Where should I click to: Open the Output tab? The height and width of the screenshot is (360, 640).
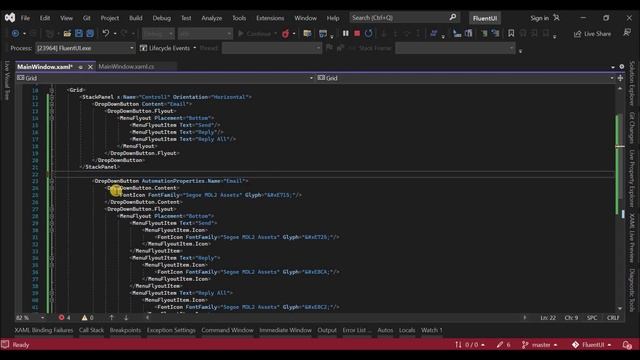click(327, 330)
